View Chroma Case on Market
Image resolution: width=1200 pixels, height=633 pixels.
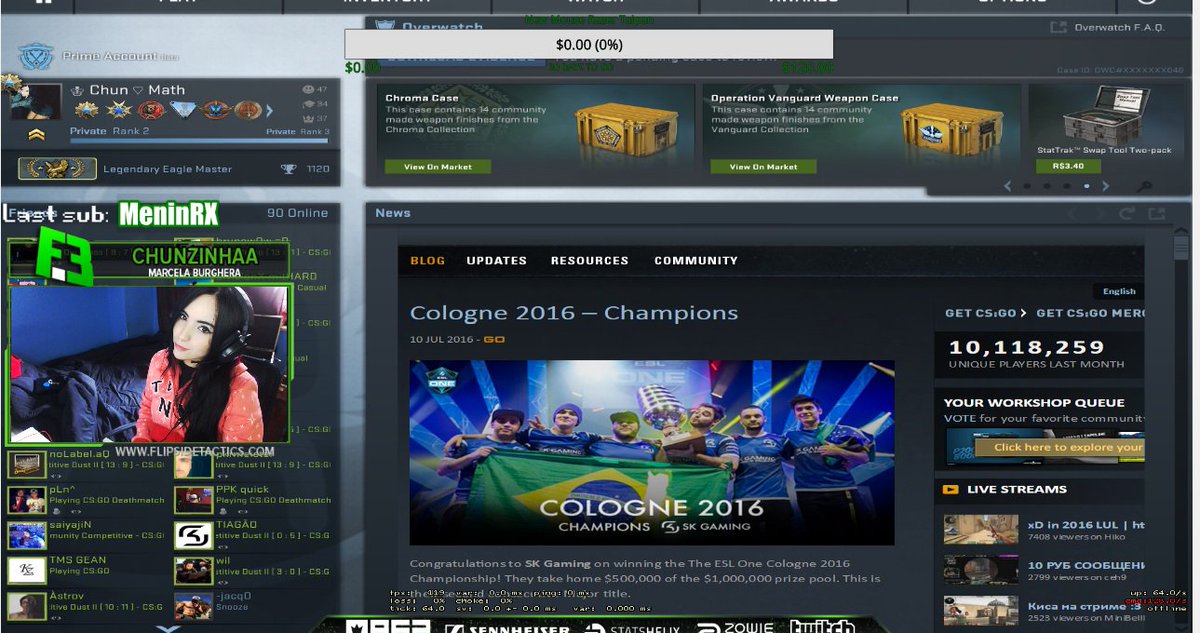point(437,167)
